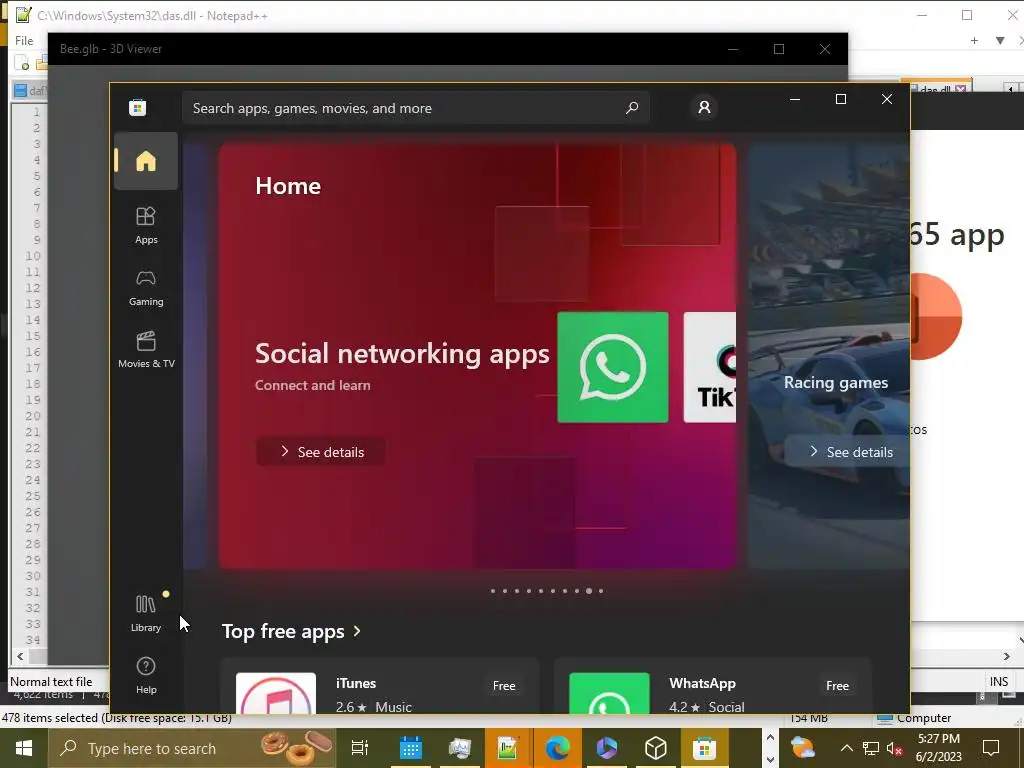Open the Home tab in Microsoft Store sidebar

[x=146, y=161]
